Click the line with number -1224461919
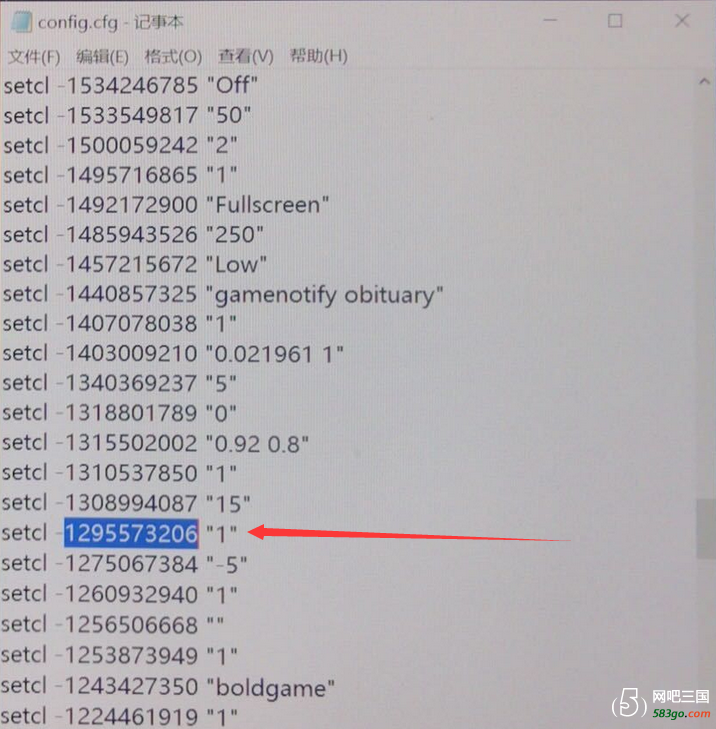The height and width of the screenshot is (729, 716). click(x=119, y=716)
